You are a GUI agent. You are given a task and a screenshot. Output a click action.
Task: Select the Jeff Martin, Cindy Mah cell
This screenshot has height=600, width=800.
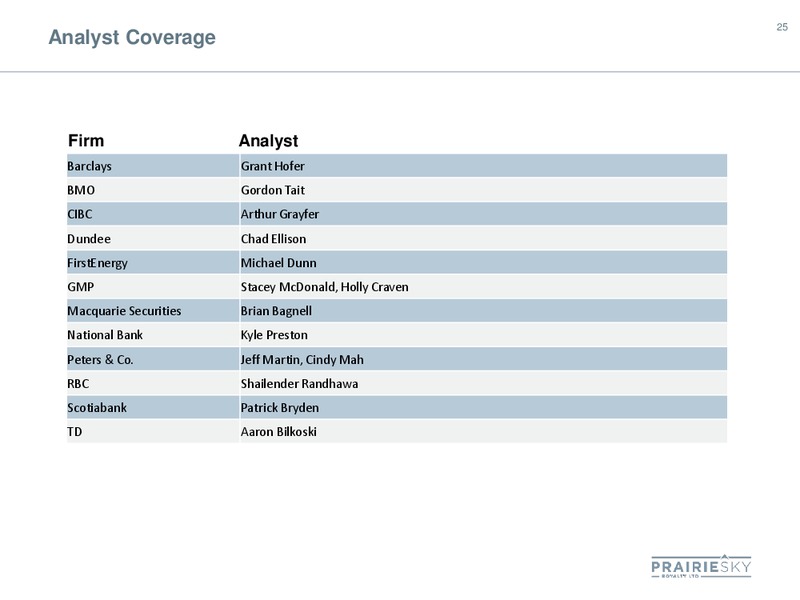click(483, 359)
